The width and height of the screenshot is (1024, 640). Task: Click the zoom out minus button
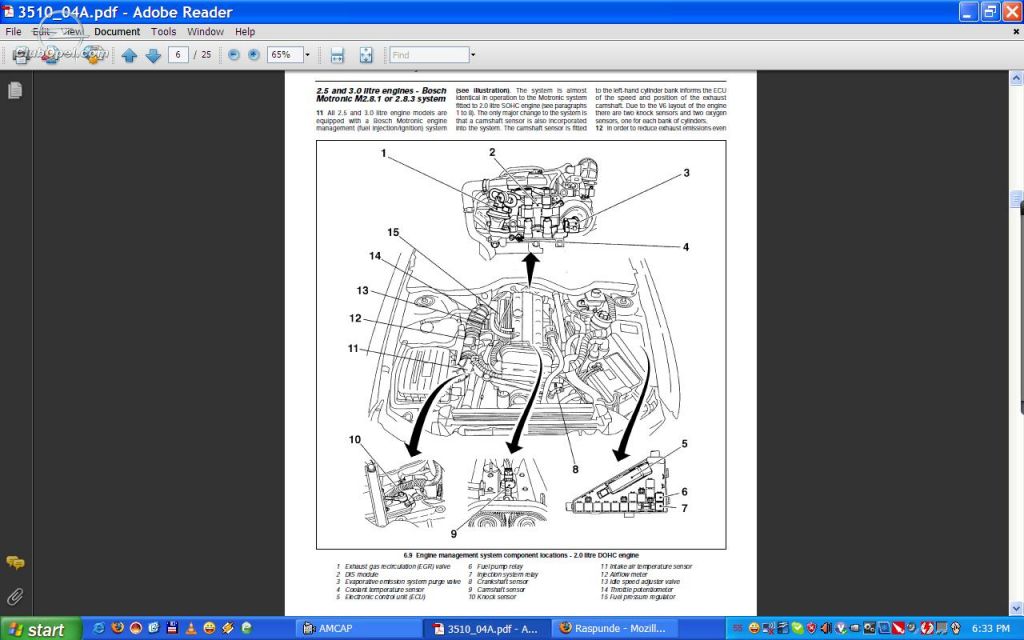click(x=234, y=55)
